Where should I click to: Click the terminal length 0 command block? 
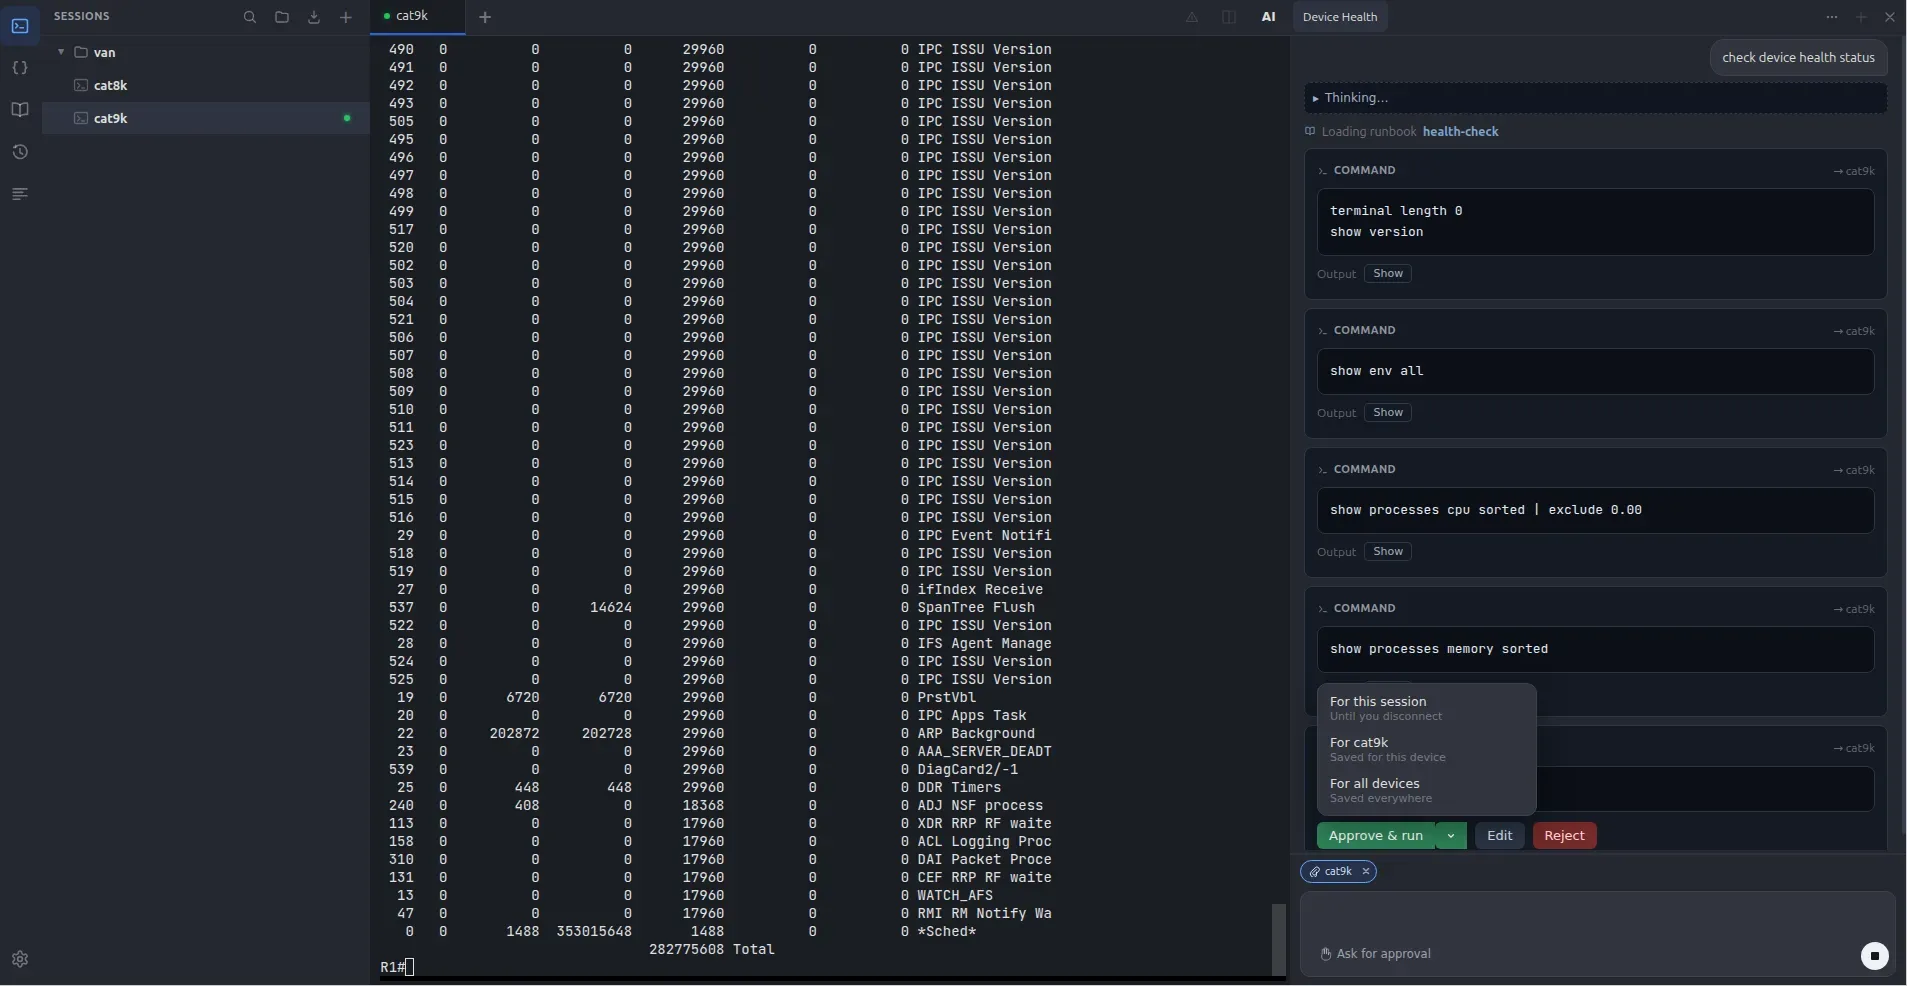coord(1595,222)
